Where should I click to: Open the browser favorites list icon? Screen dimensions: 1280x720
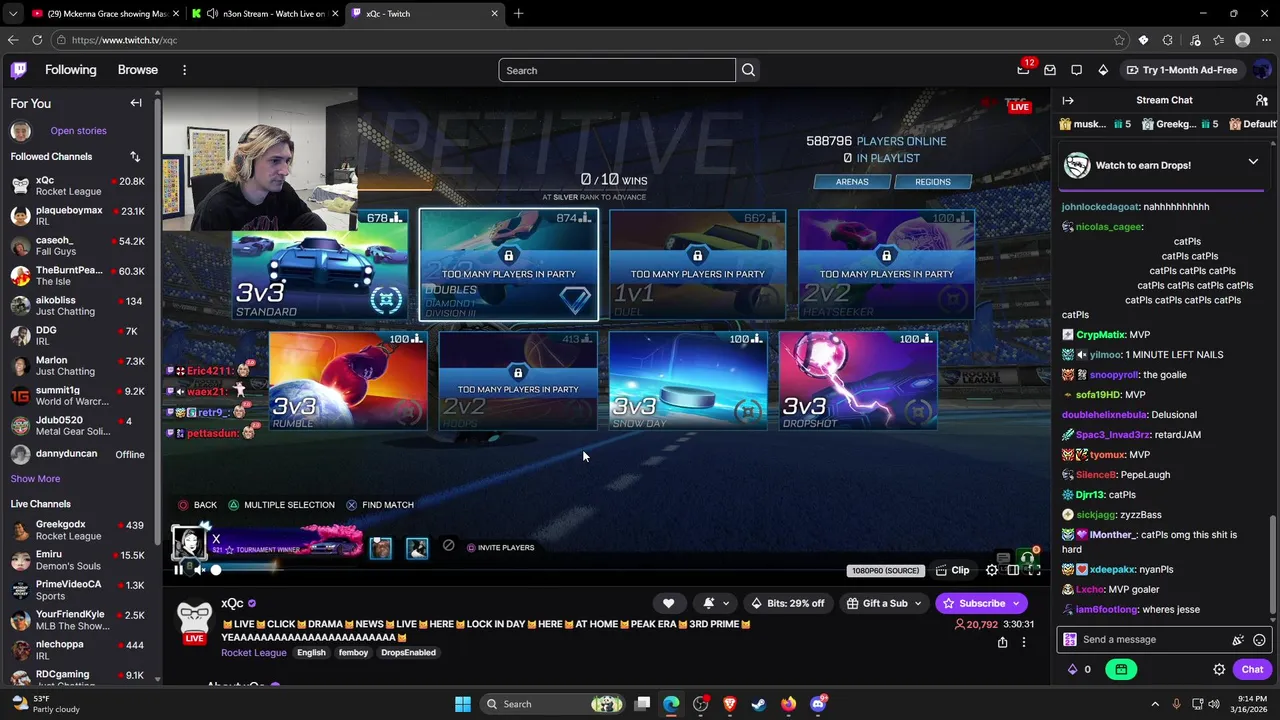point(1218,40)
